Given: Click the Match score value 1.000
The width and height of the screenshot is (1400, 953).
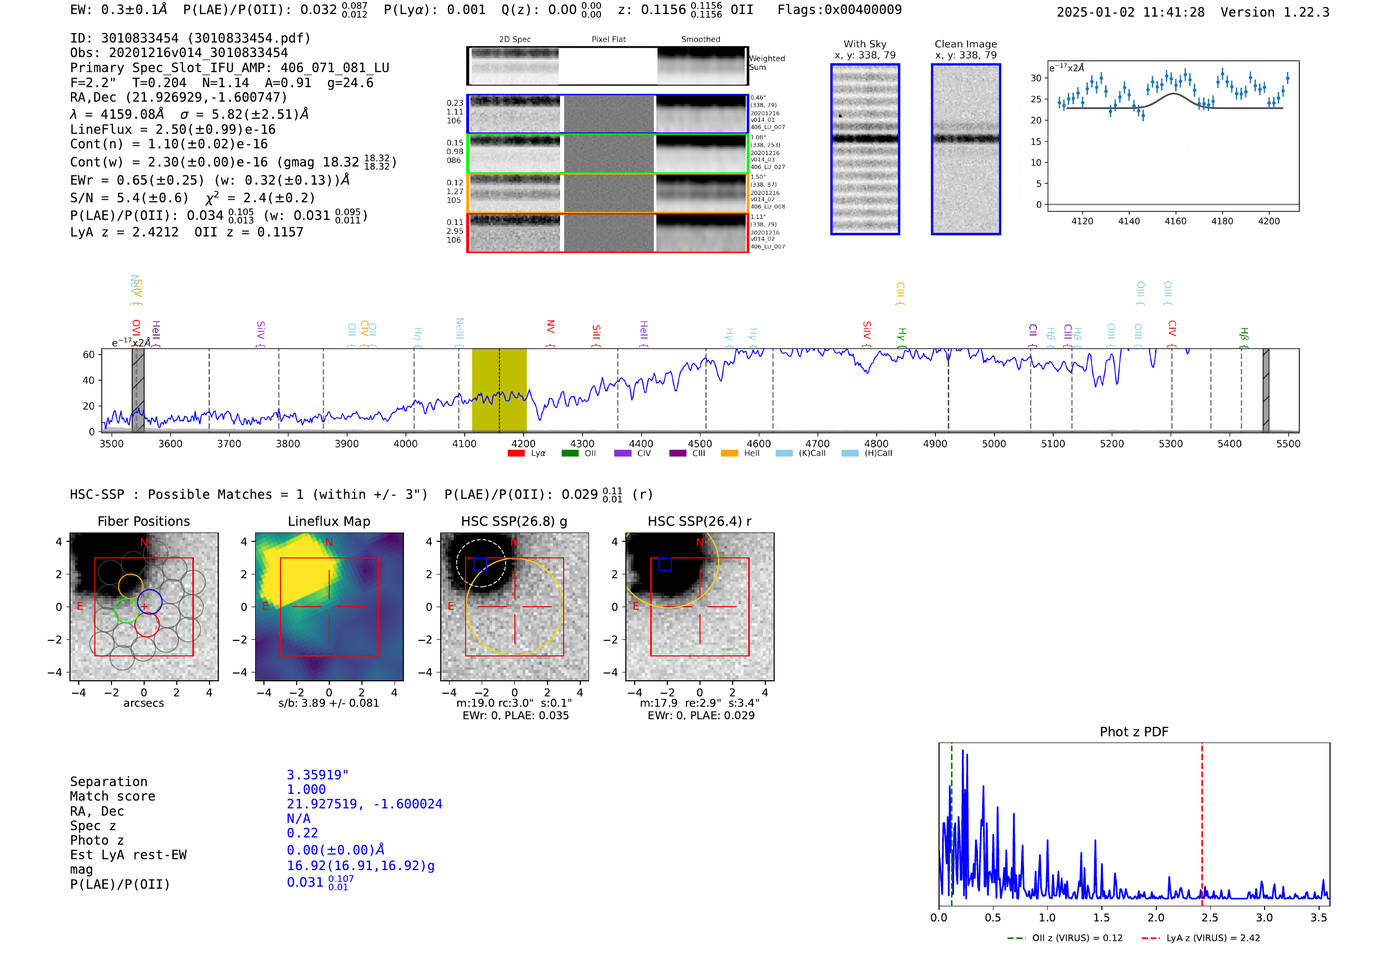Looking at the screenshot, I should [x=306, y=789].
